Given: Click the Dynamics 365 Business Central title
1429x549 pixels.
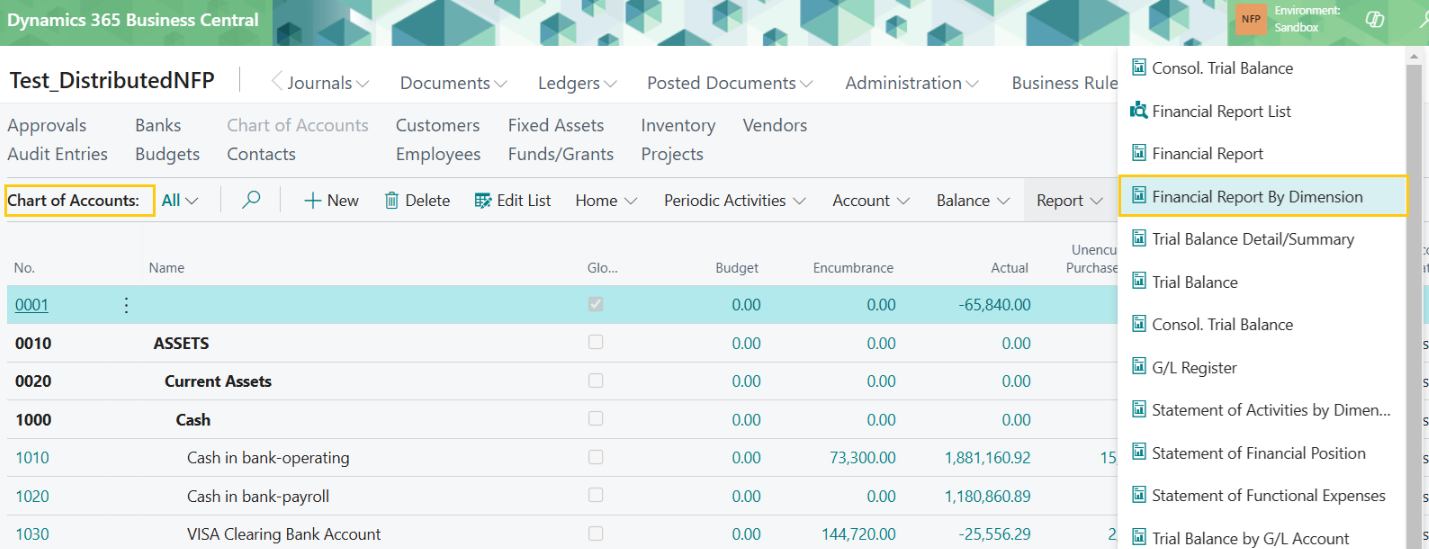Looking at the screenshot, I should (133, 20).
